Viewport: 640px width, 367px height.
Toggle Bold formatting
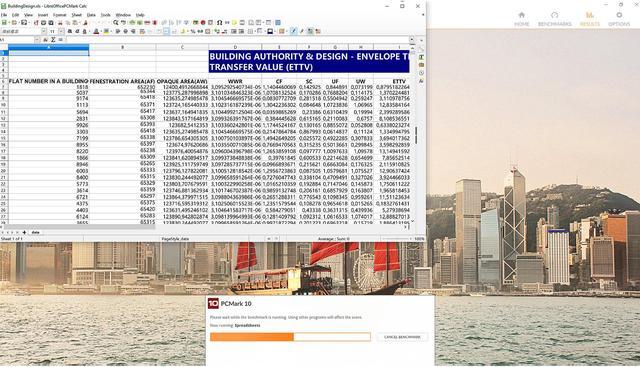pyautogui.click(x=70, y=31)
